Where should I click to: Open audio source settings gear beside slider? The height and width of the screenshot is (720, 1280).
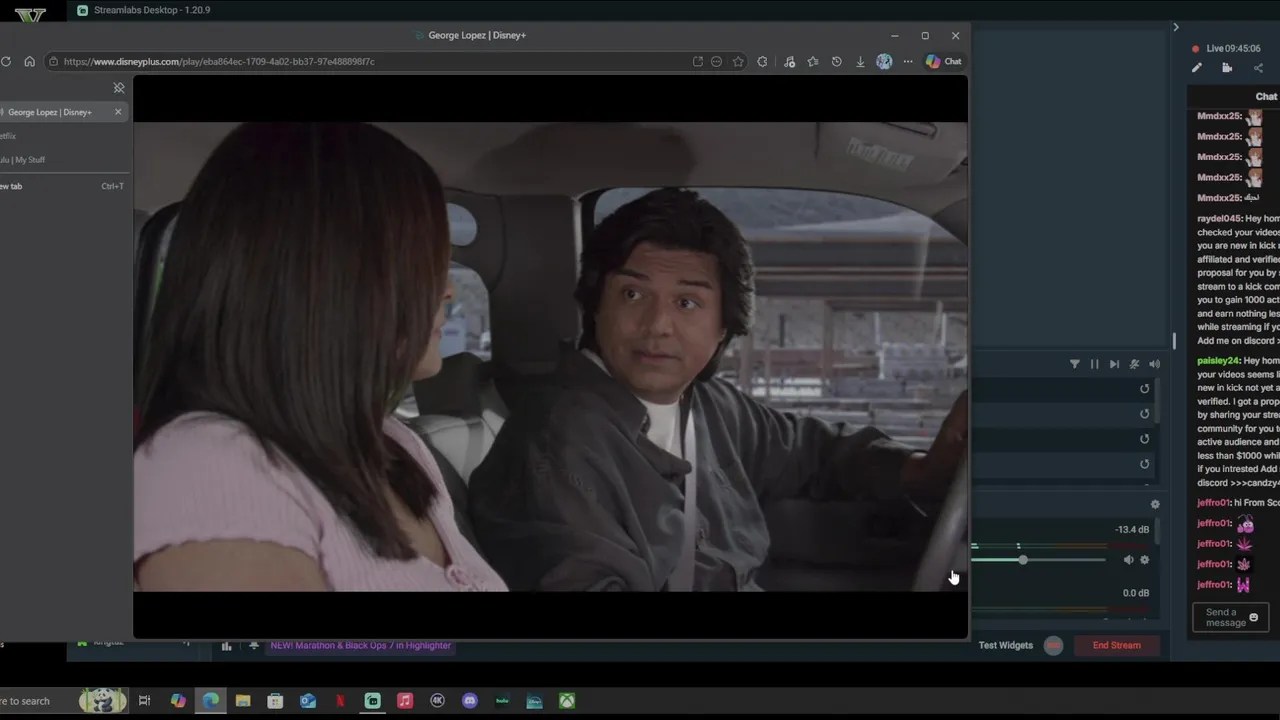(x=1145, y=560)
